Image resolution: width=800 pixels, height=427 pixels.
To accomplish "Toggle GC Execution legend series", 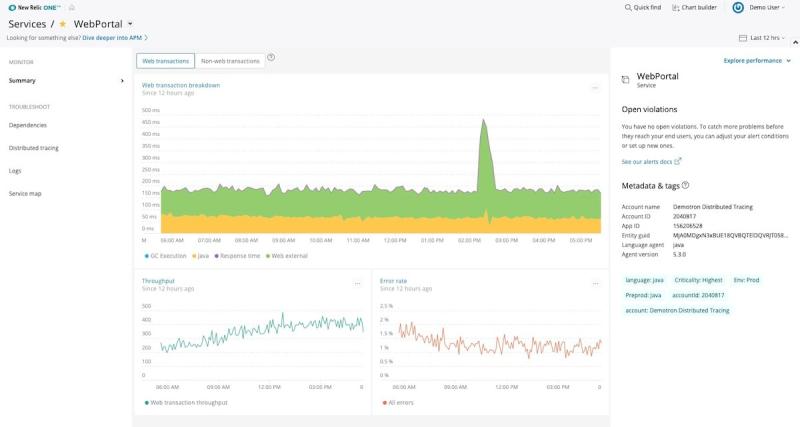I will click(x=166, y=256).
